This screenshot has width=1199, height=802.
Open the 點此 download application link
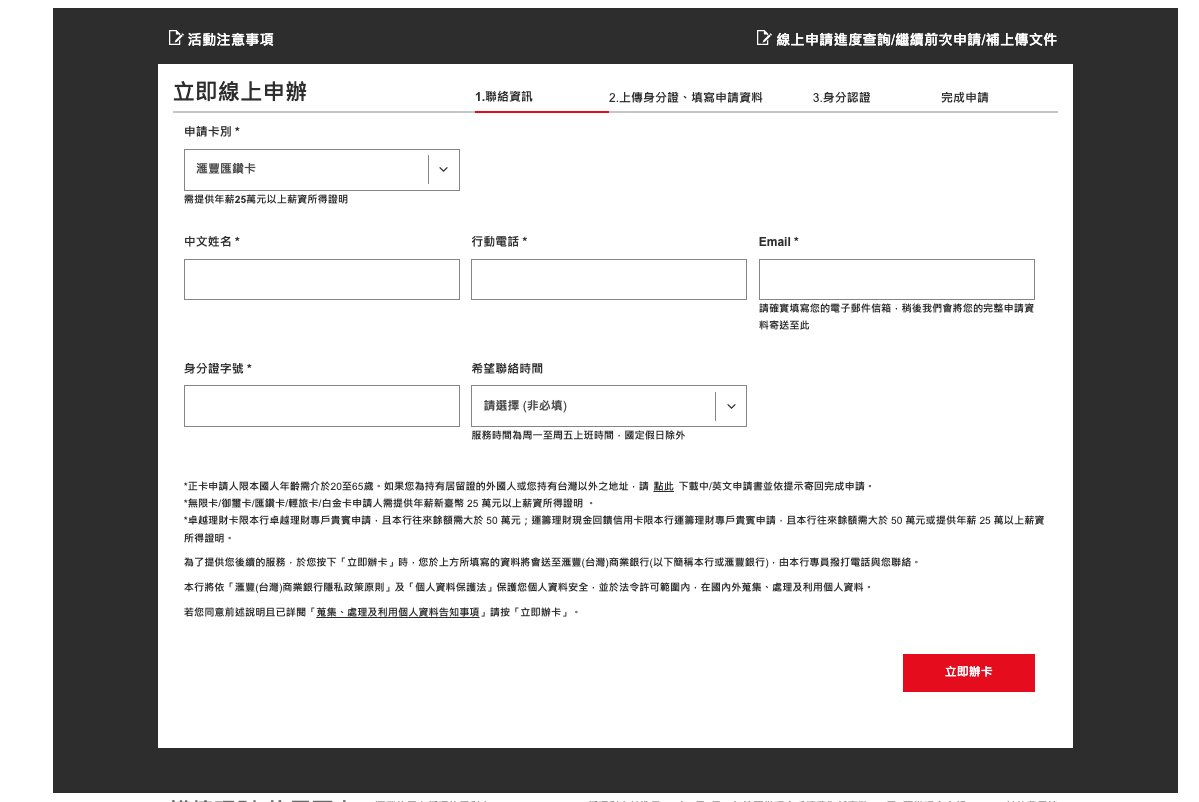(663, 486)
